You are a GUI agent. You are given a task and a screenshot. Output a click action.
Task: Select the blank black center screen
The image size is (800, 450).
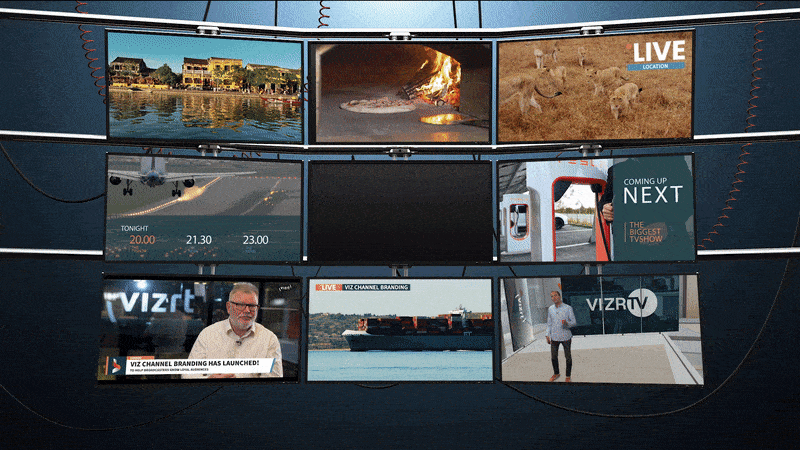point(400,212)
